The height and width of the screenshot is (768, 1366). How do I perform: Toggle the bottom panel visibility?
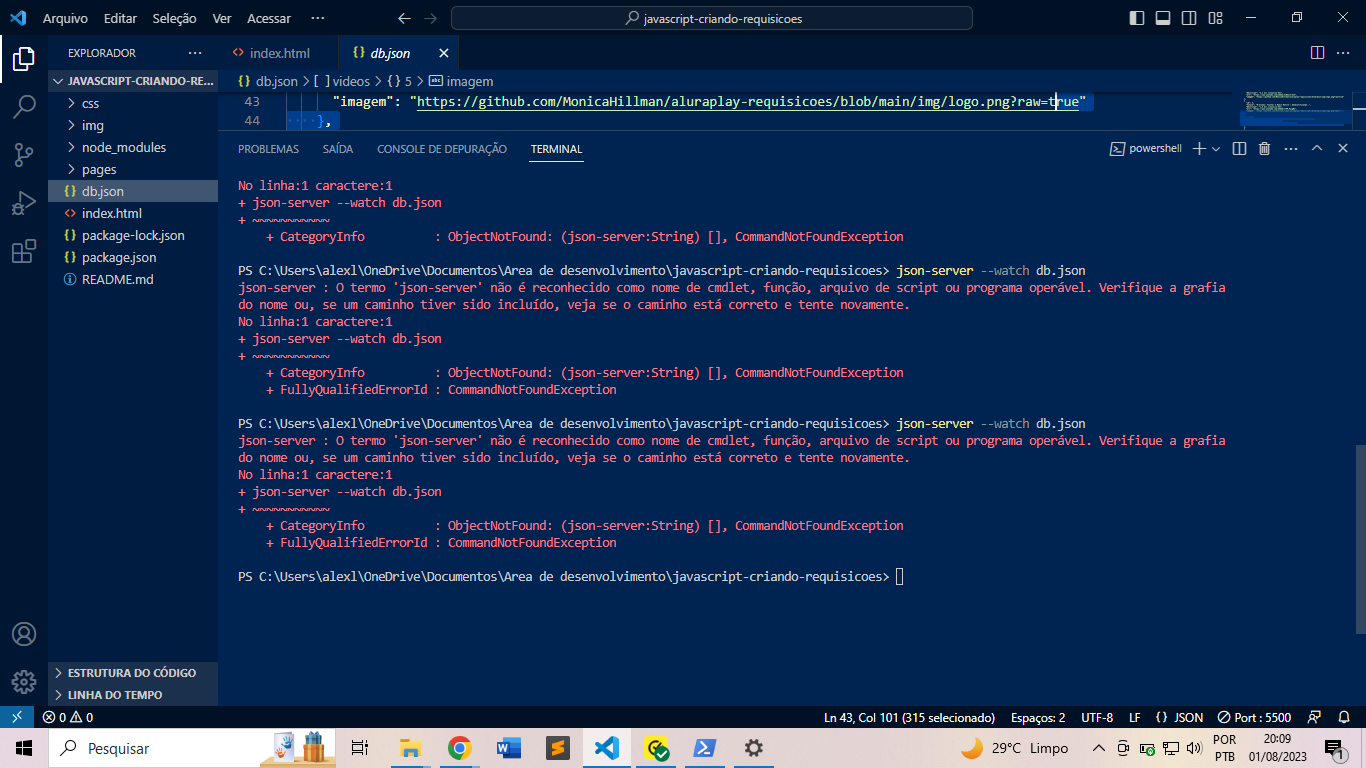1163,18
